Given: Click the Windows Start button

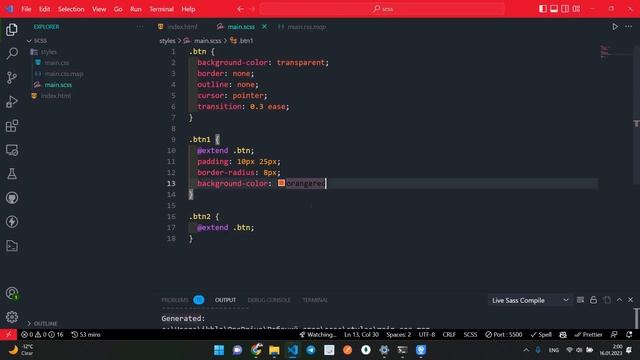Looking at the screenshot, I should point(219,350).
